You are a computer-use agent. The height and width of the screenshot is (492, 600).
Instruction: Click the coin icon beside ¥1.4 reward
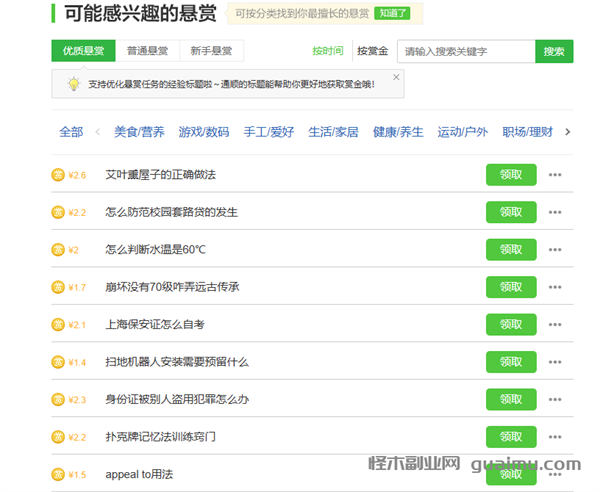click(x=58, y=362)
